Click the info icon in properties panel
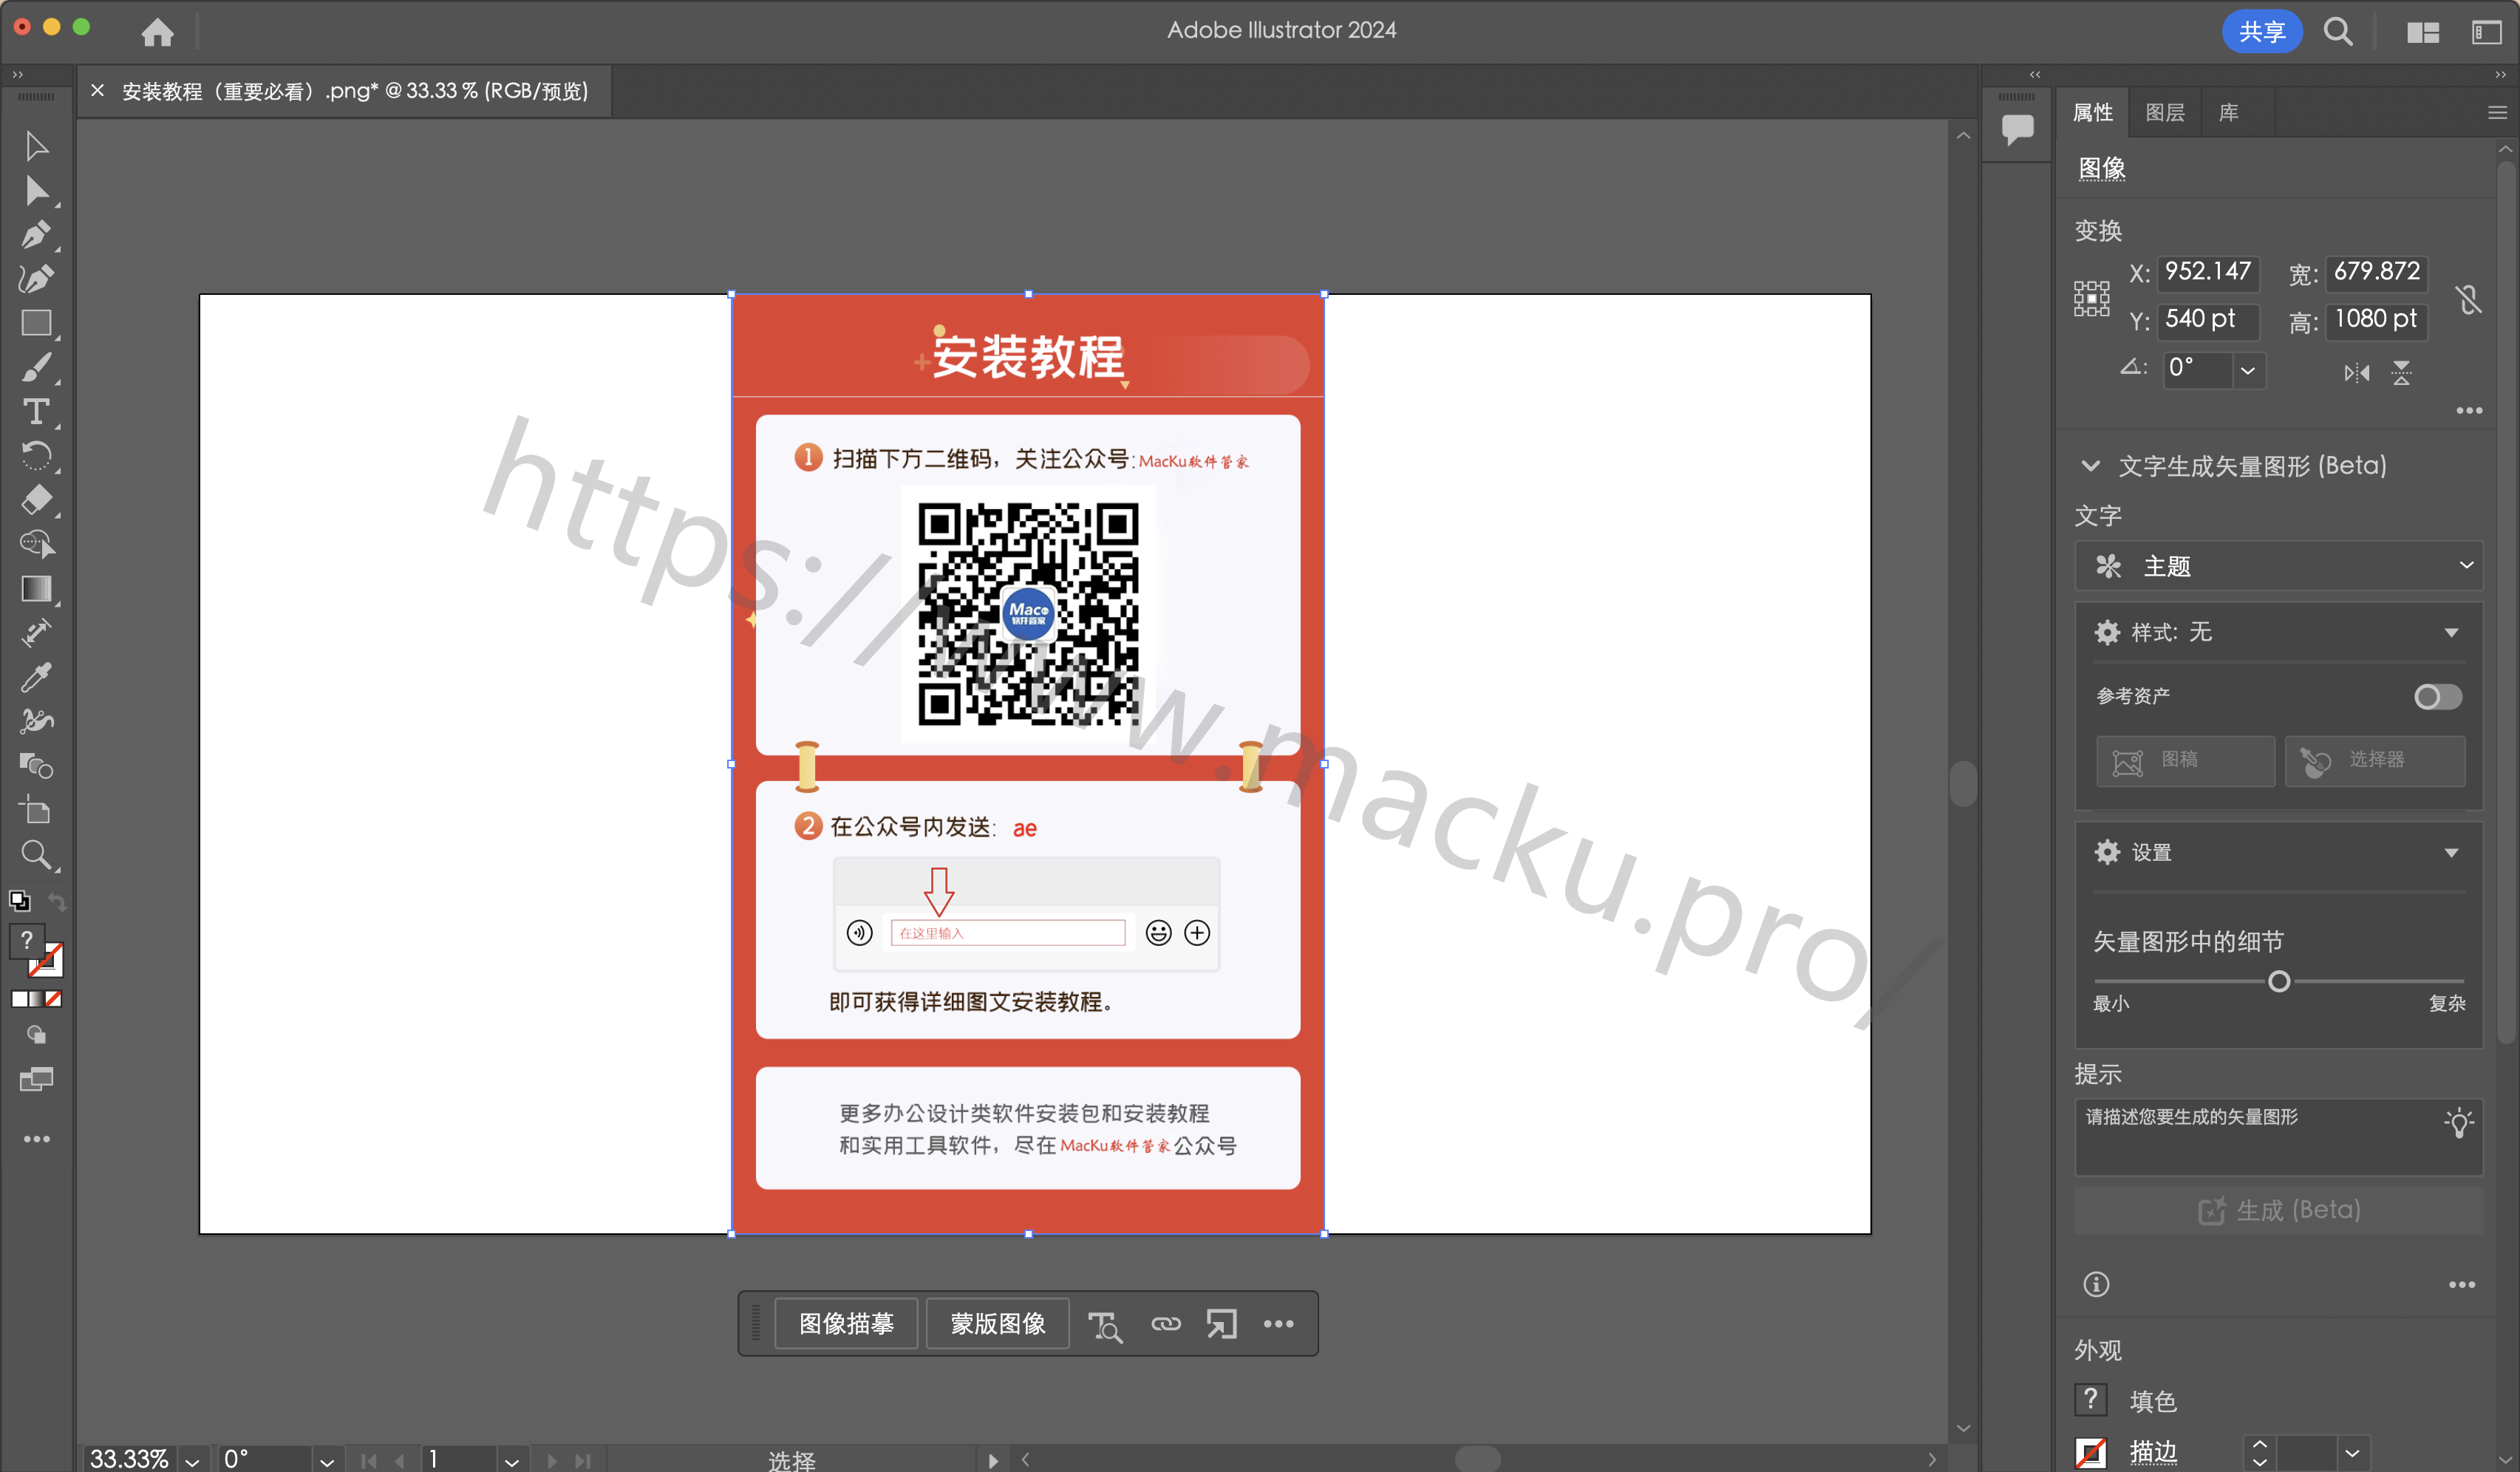Screen dimensions: 2520x1472 tap(2096, 1284)
